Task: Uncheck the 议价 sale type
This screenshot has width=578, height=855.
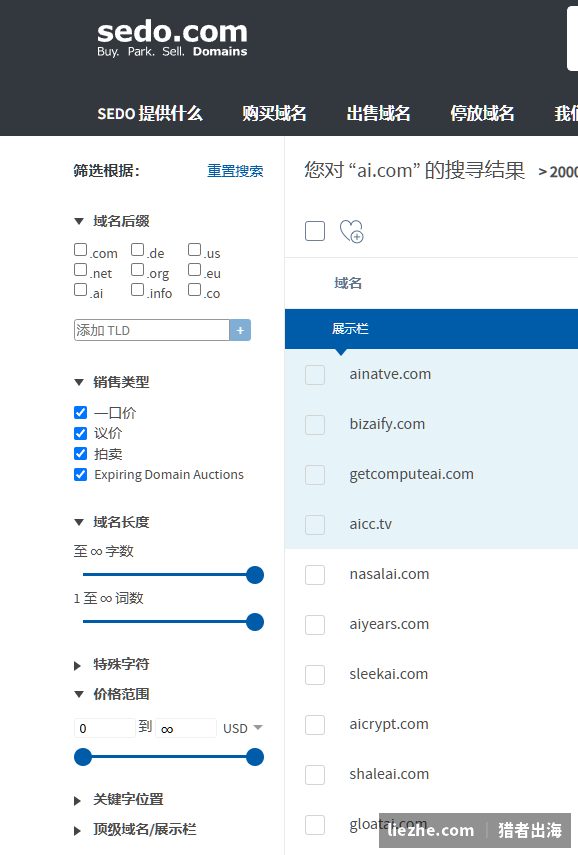Action: (80, 433)
